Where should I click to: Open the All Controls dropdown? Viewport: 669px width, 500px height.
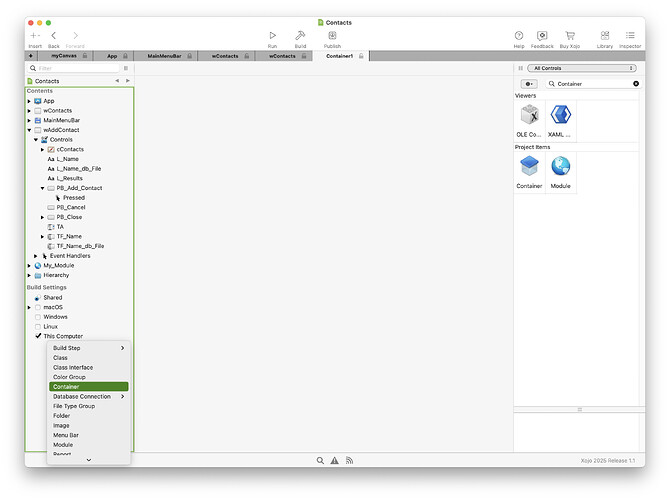tap(584, 68)
